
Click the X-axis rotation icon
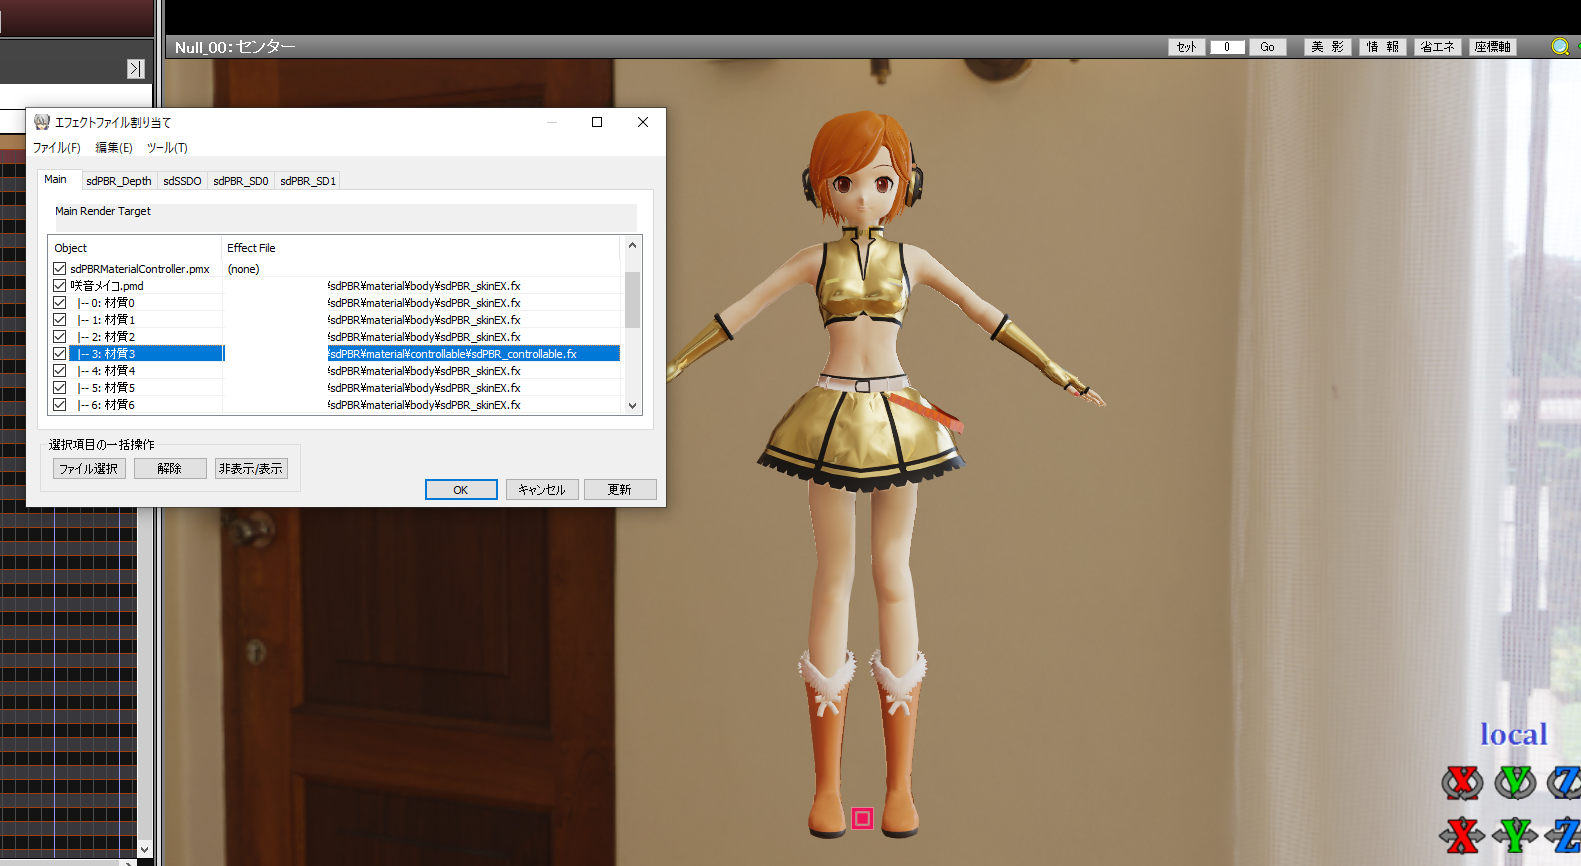click(1462, 782)
